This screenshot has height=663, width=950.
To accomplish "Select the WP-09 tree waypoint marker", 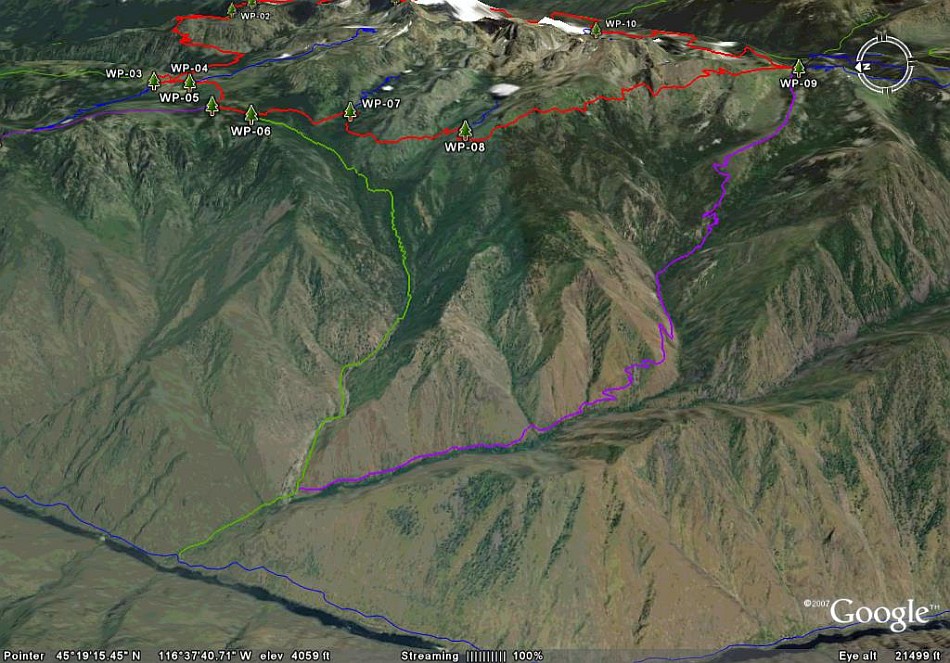I will [799, 68].
